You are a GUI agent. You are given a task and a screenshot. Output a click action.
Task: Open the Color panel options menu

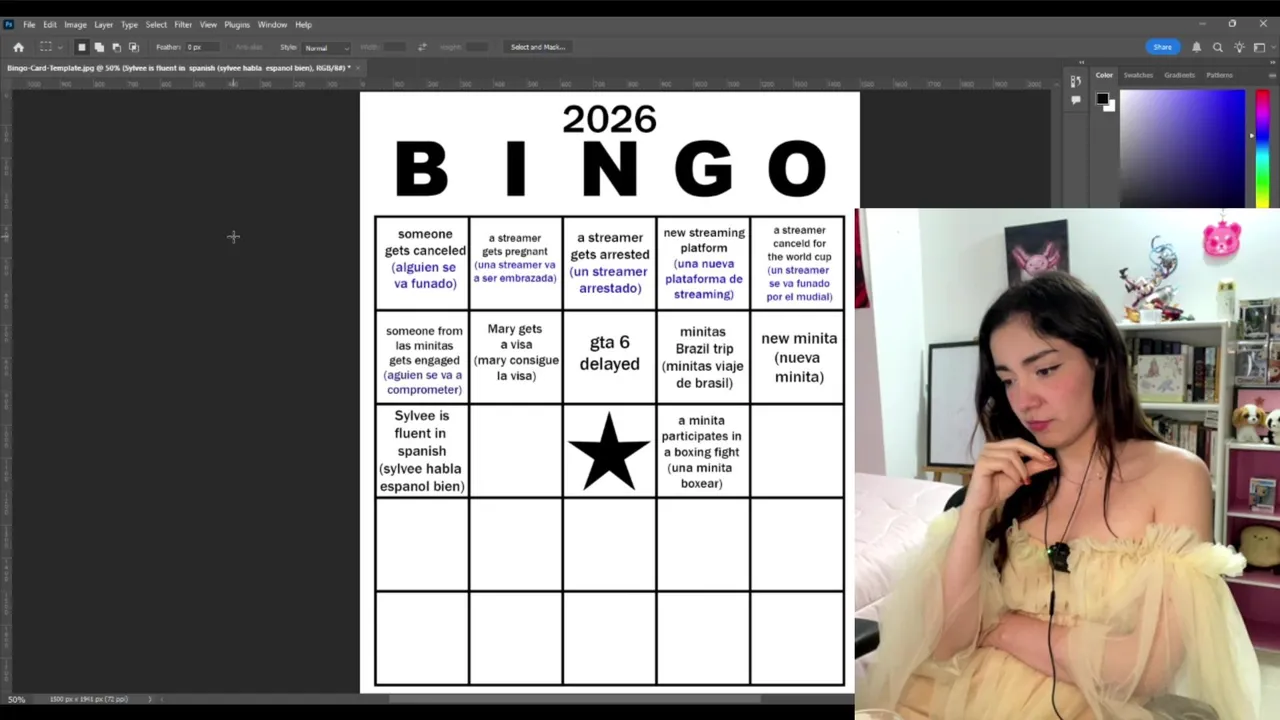1273,76
